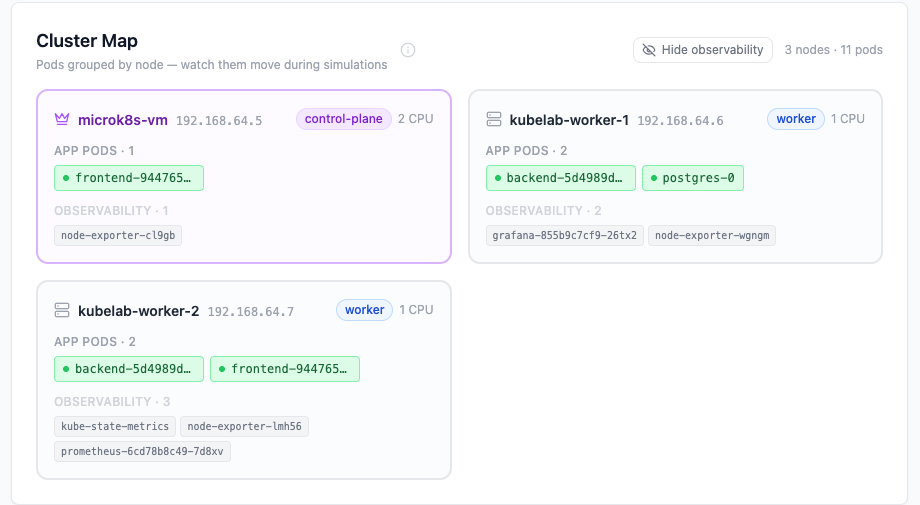Toggle Hide observability button
This screenshot has height=505, width=920.
(703, 50)
